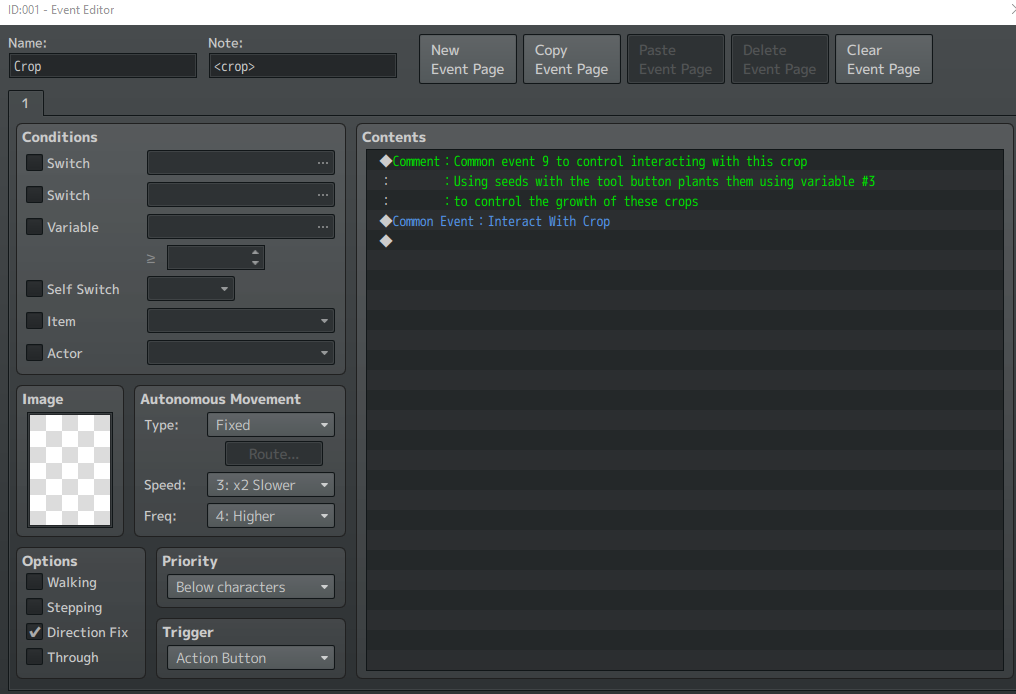Enable the Self Switch condition checkbox
Image resolution: width=1016 pixels, height=694 pixels.
click(34, 288)
